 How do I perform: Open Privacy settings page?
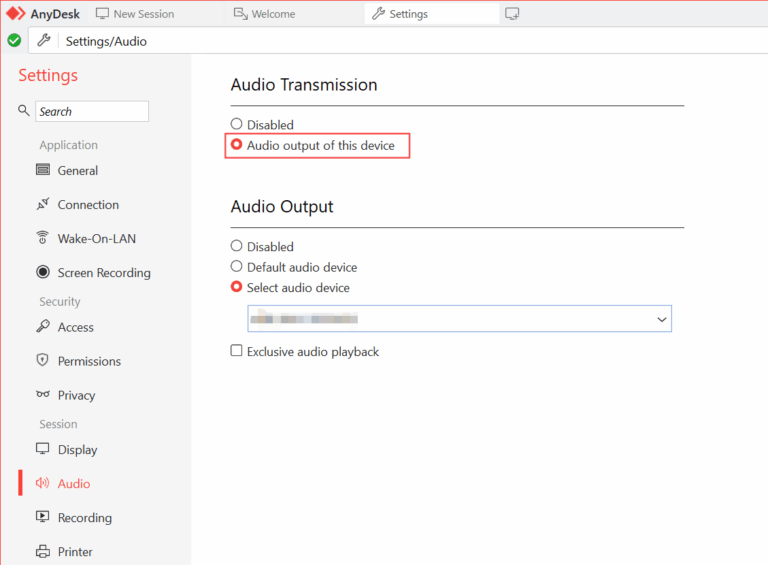click(76, 395)
